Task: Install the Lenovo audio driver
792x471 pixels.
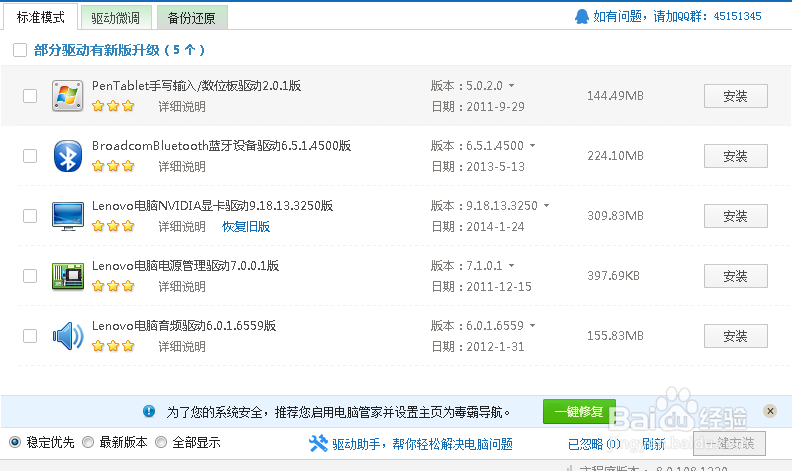Action: point(735,336)
